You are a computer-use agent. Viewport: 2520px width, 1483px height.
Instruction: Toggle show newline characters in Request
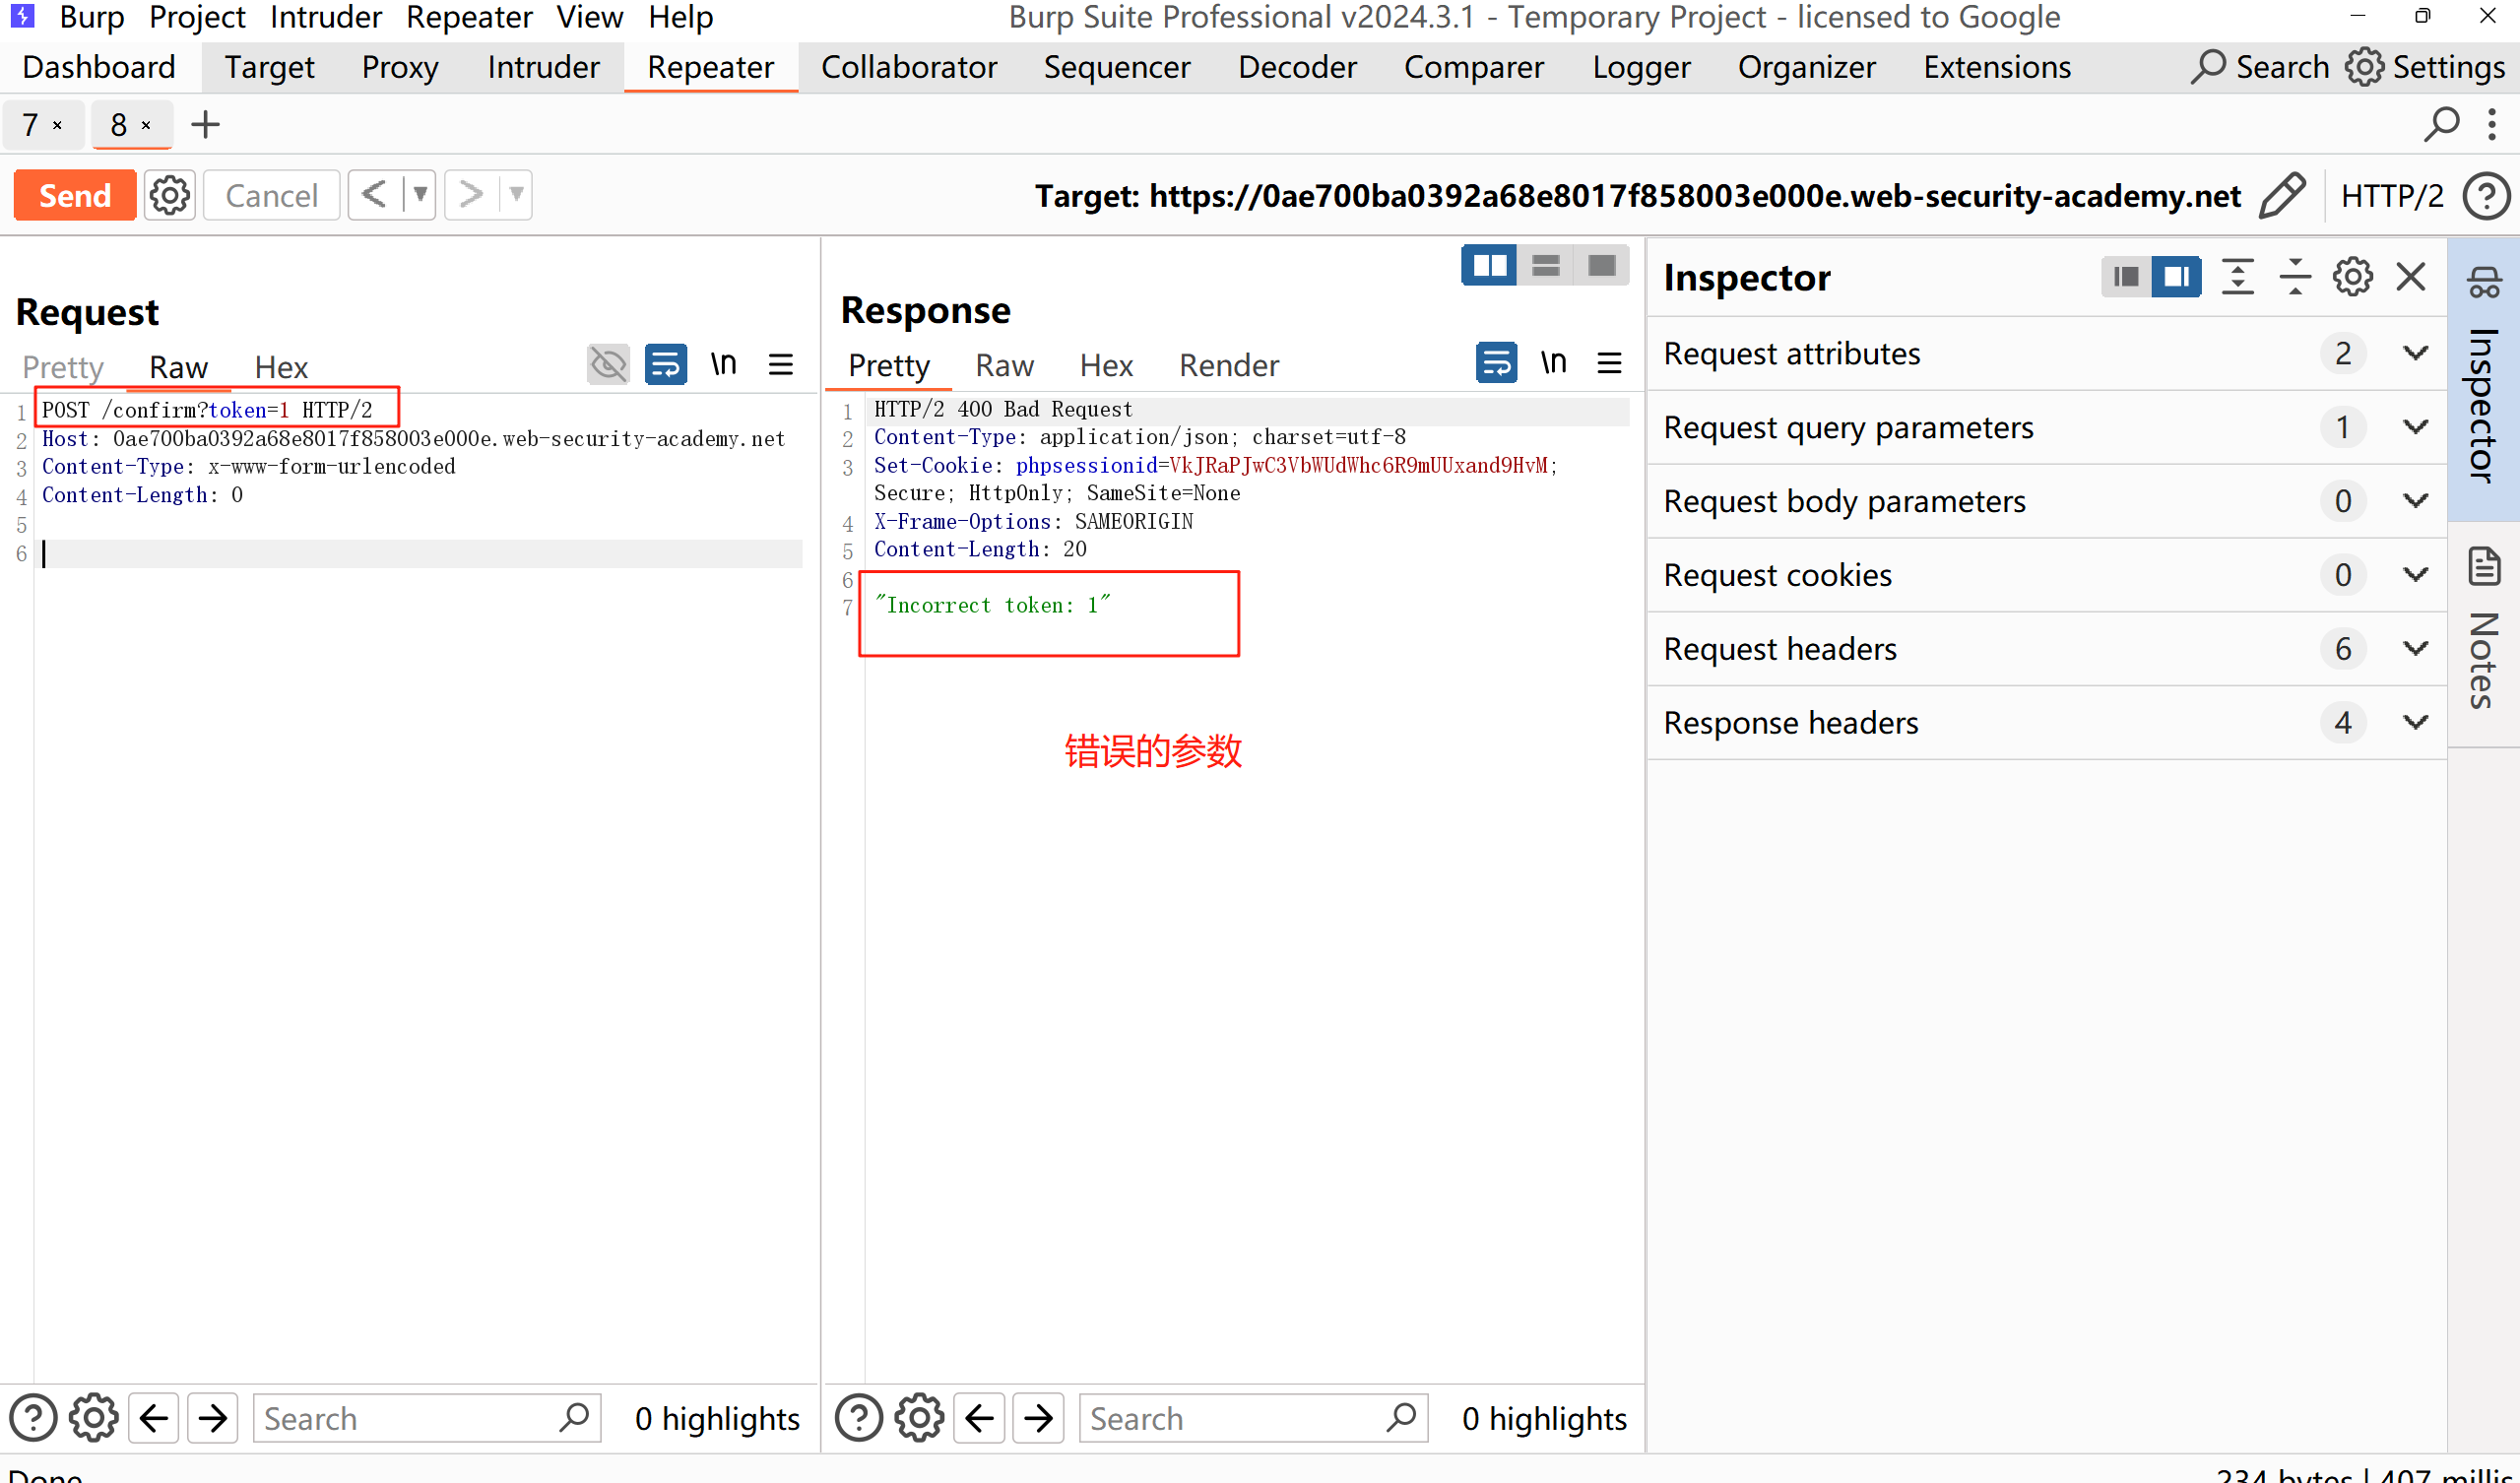(x=723, y=365)
